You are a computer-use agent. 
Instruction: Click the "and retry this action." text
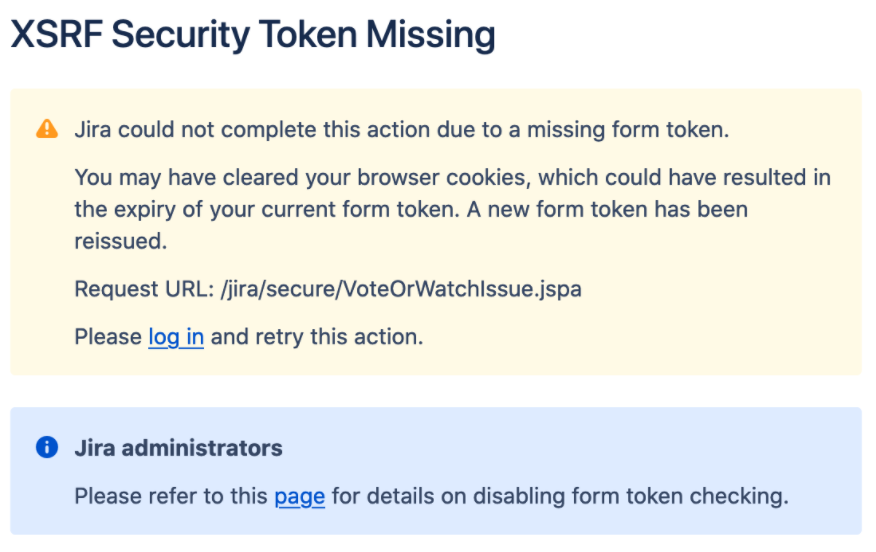[x=317, y=337]
